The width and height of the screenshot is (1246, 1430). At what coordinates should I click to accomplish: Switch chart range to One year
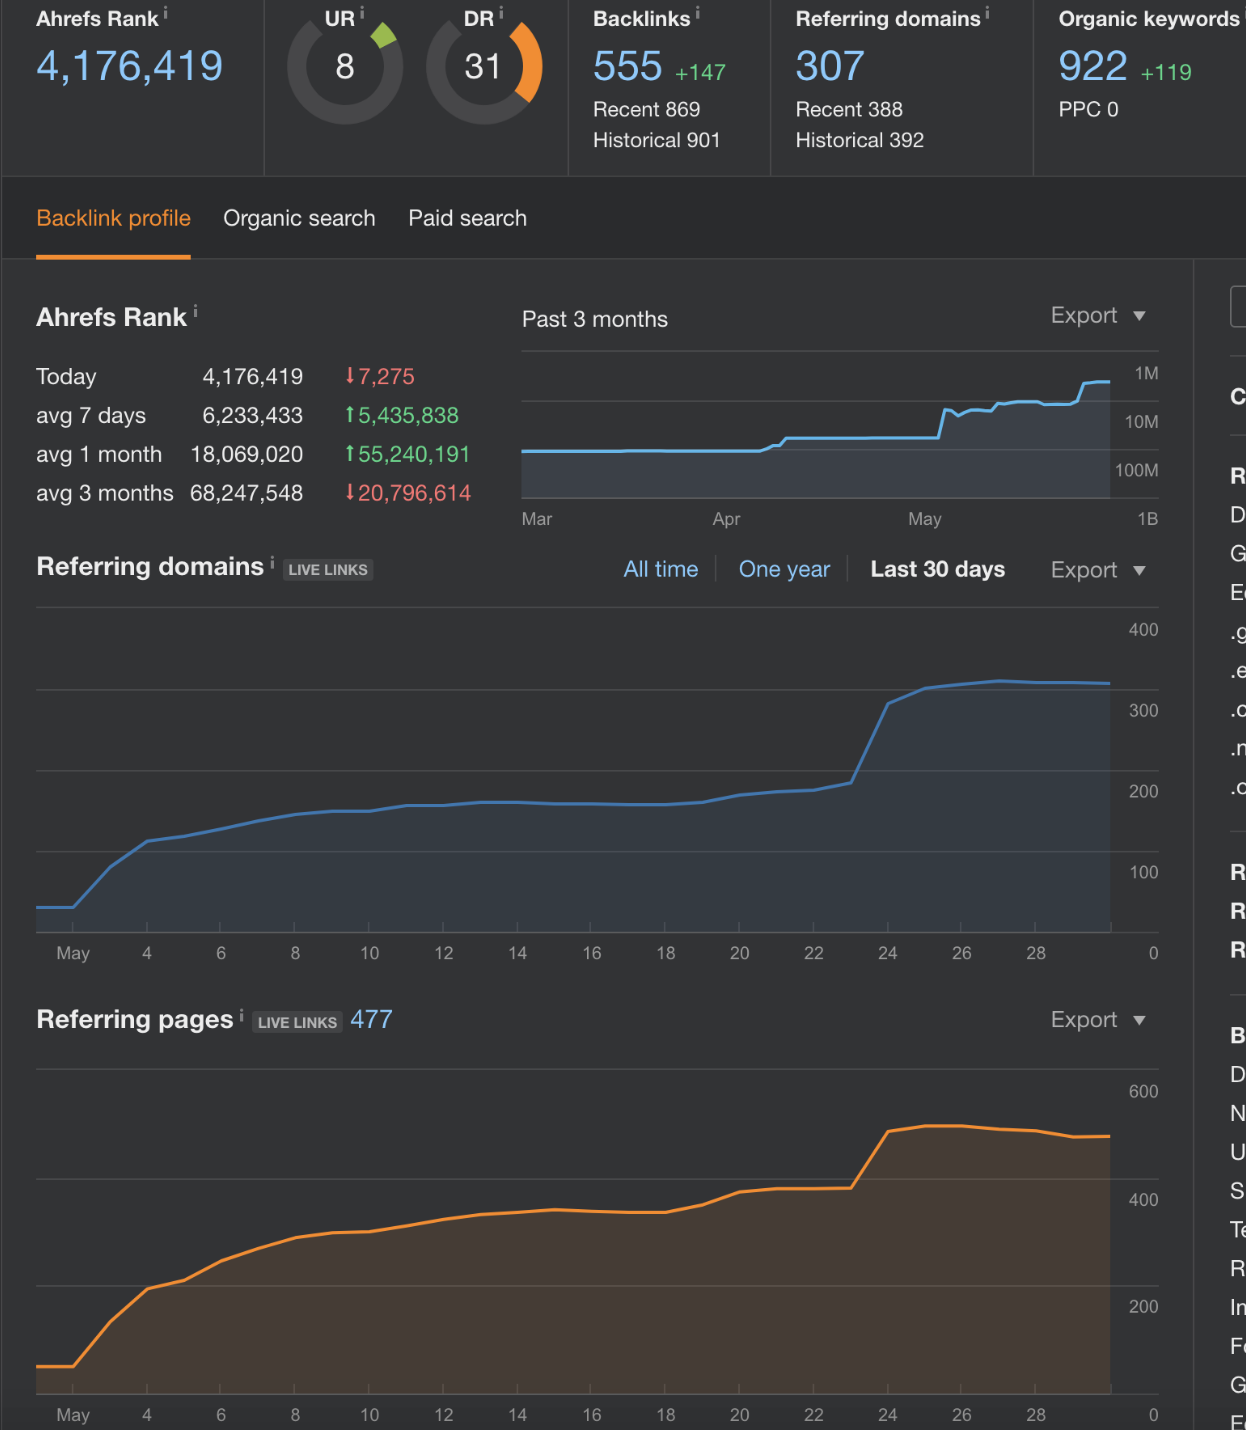click(784, 570)
